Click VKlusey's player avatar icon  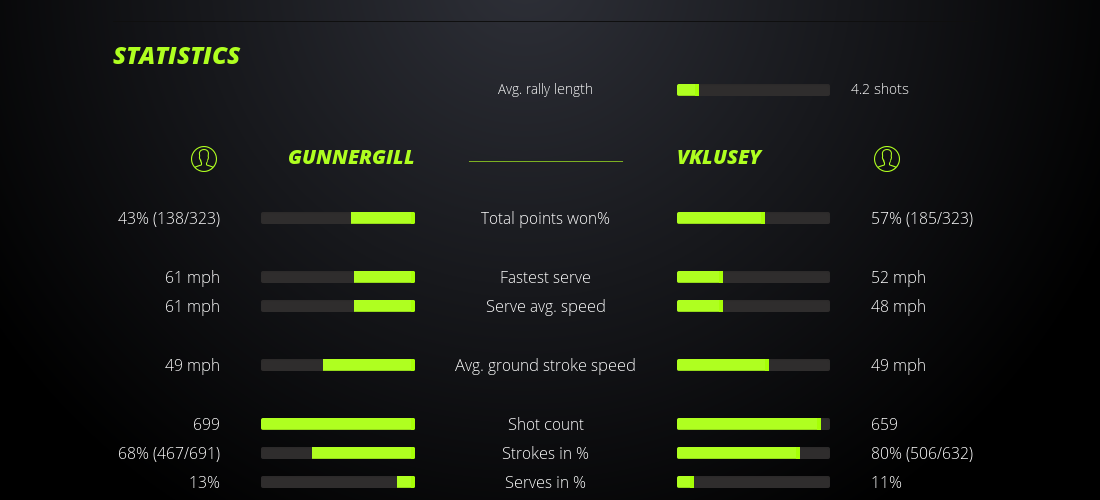tap(886, 158)
